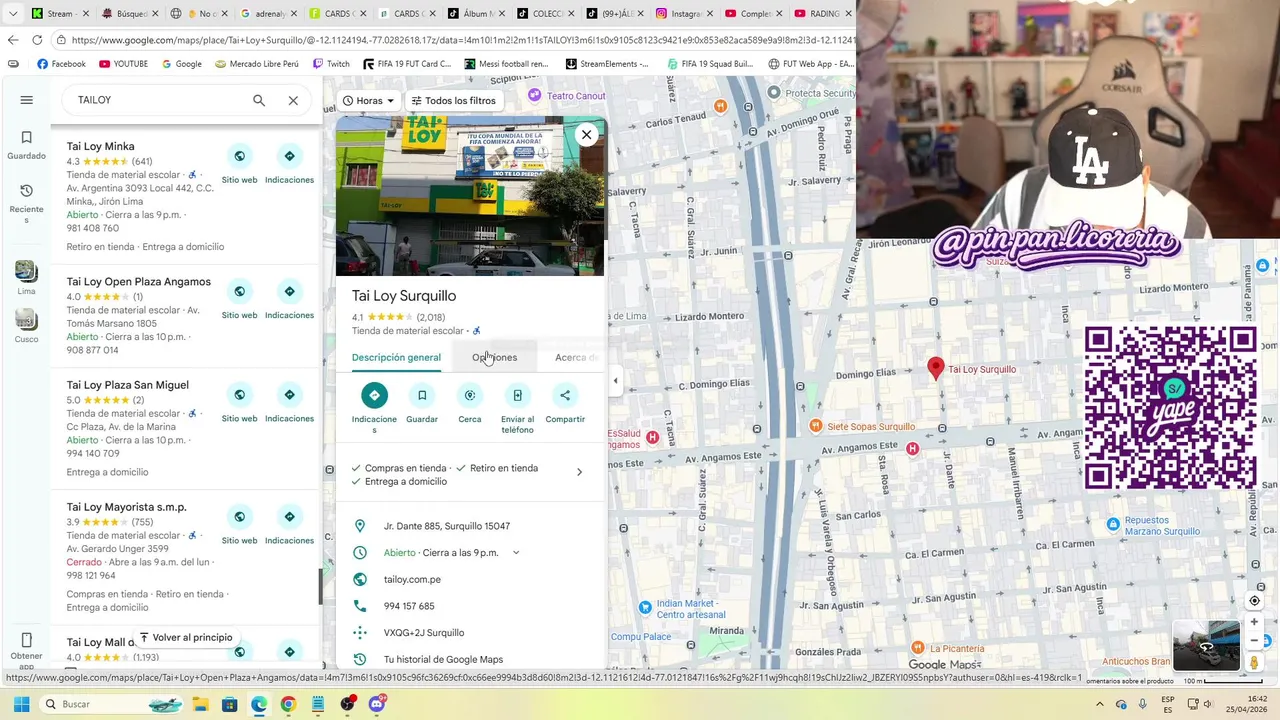
Task: Close the Tai Loy Surquillo place panel
Action: click(587, 134)
